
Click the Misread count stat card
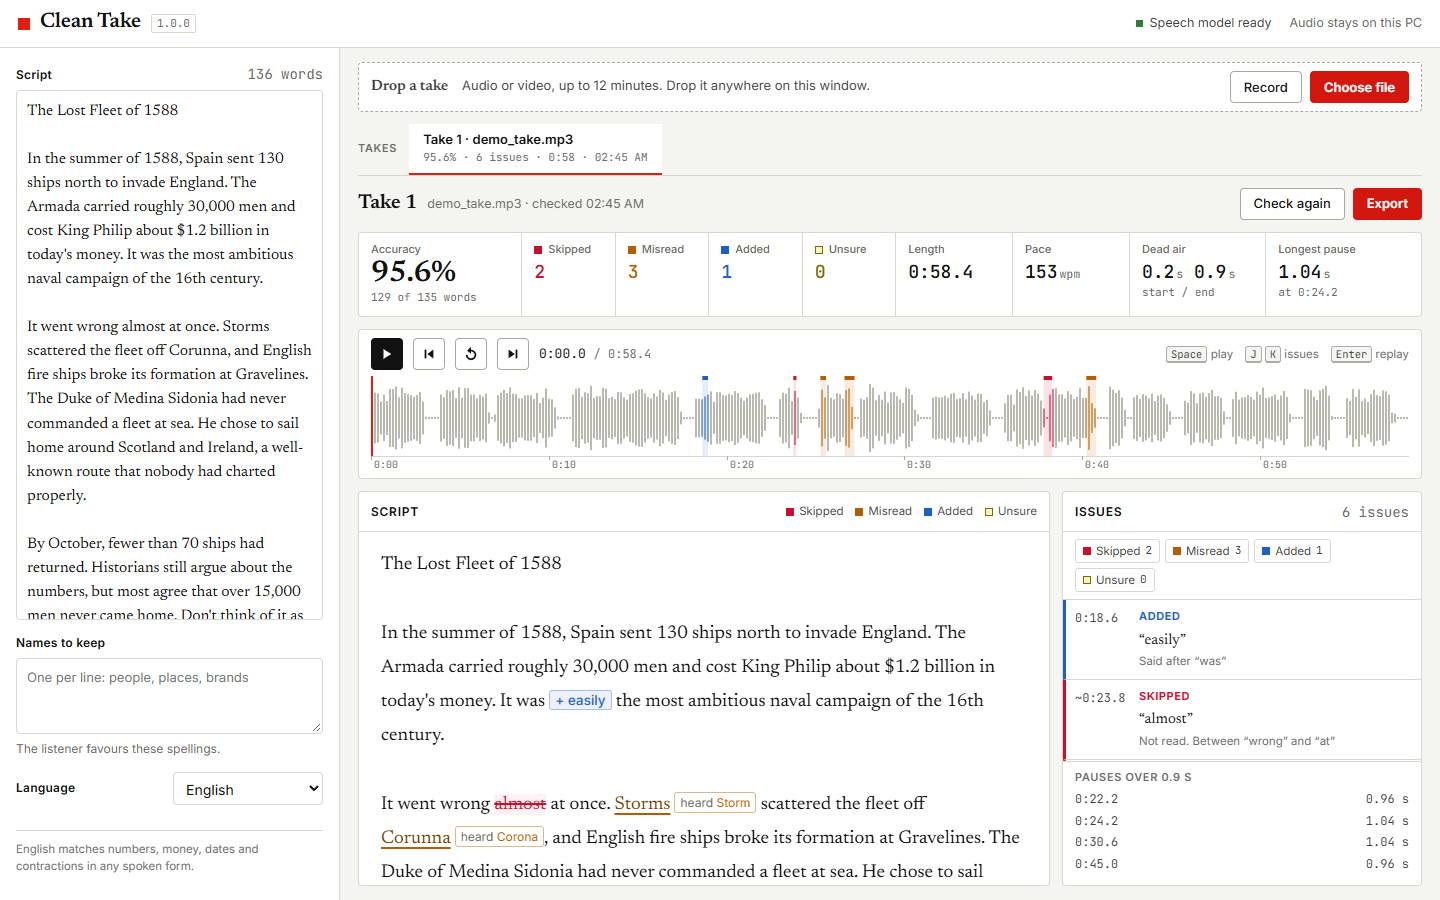[x=662, y=275]
